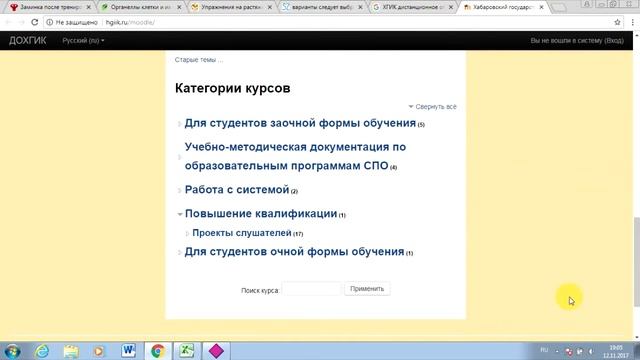Open Windows Media Player taskbar icon
Image resolution: width=640 pixels, height=360 pixels.
point(99,351)
